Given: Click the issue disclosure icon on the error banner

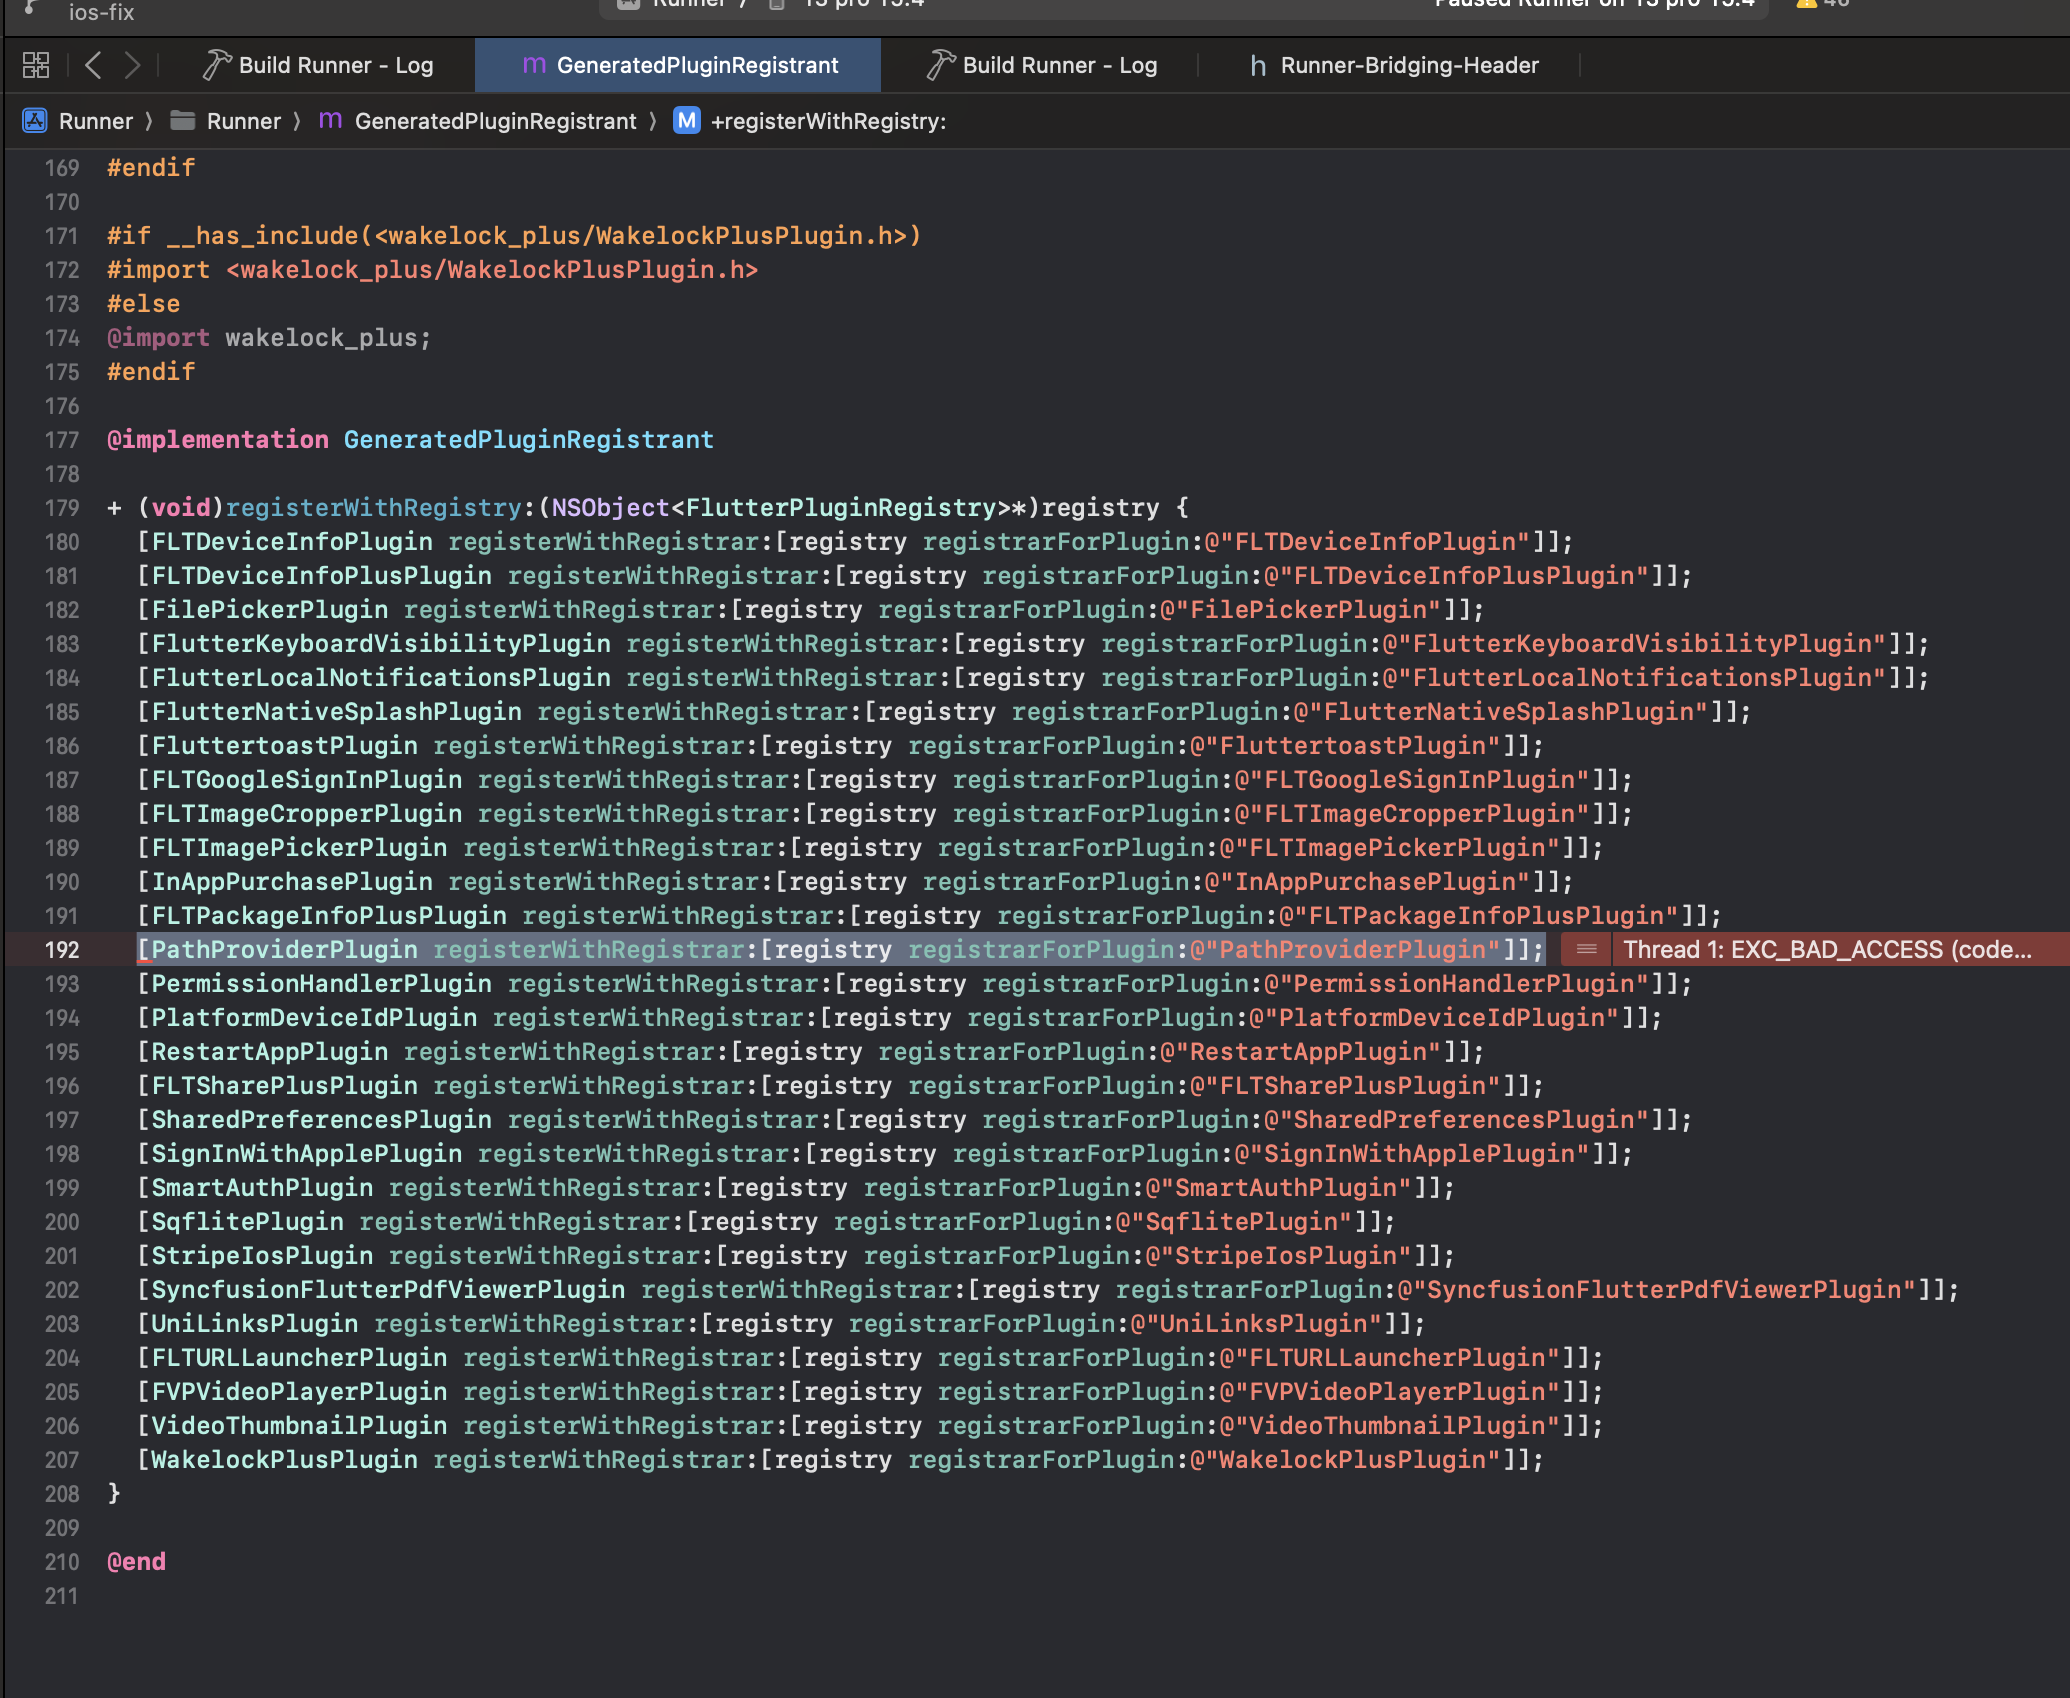Looking at the screenshot, I should pos(1585,949).
